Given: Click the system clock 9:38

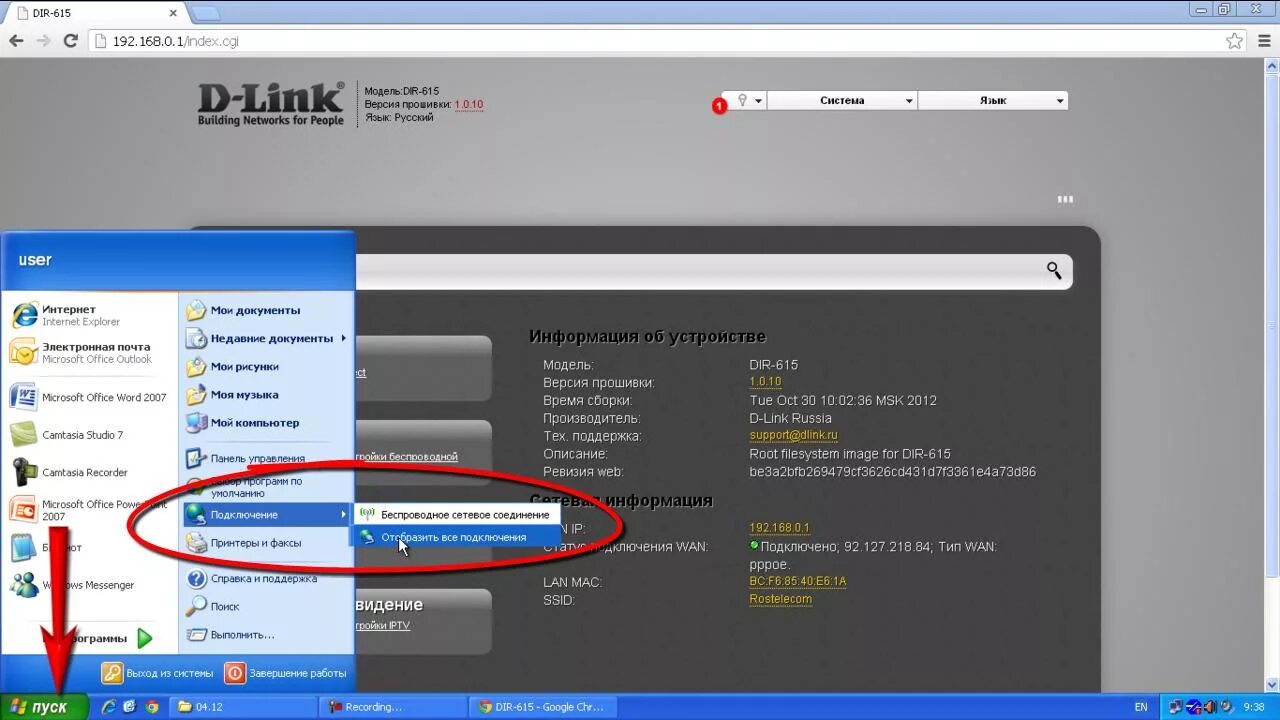Looking at the screenshot, I should 1254,707.
